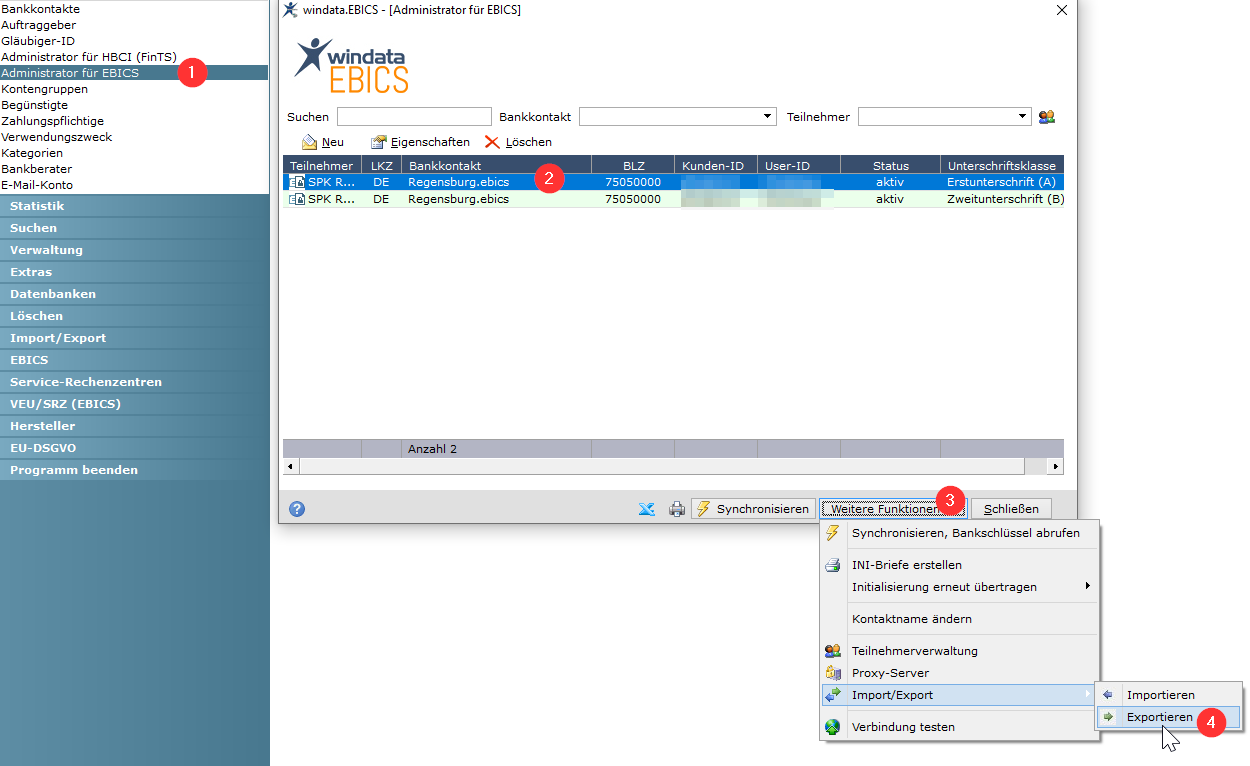
Task: Click the Synchronisieren button in the bottom bar
Action: (x=752, y=509)
